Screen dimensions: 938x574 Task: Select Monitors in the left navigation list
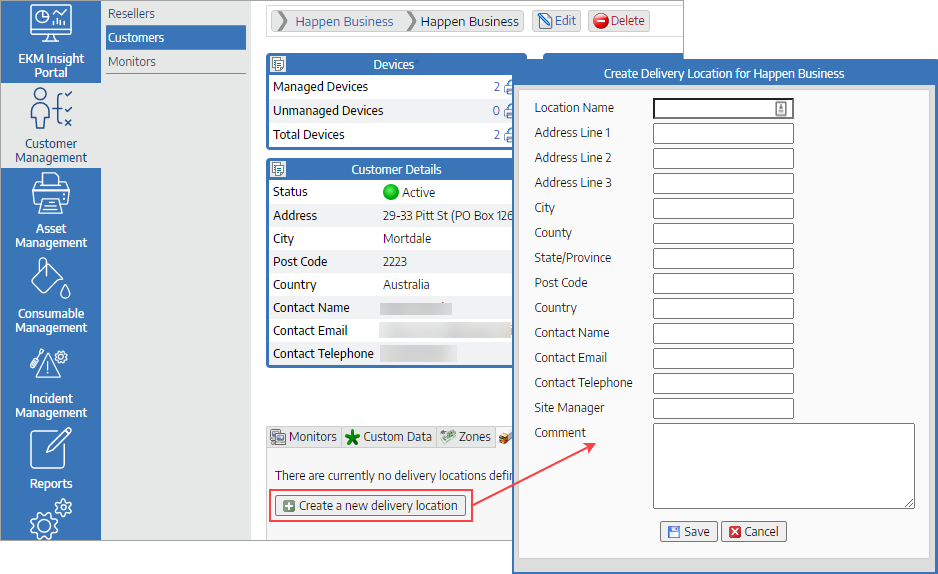pos(132,61)
